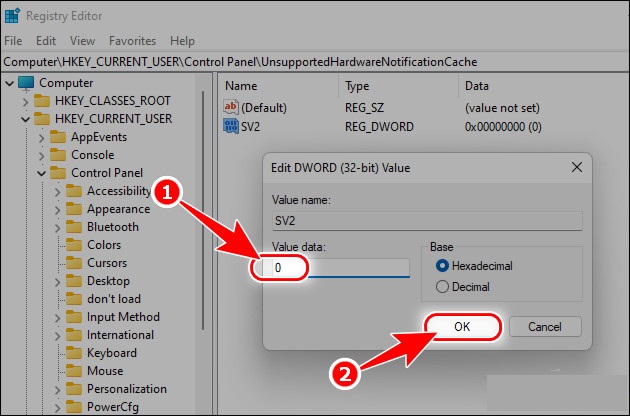Click the tree pane vertical scrollbar
The image size is (630, 416).
pos(203,209)
